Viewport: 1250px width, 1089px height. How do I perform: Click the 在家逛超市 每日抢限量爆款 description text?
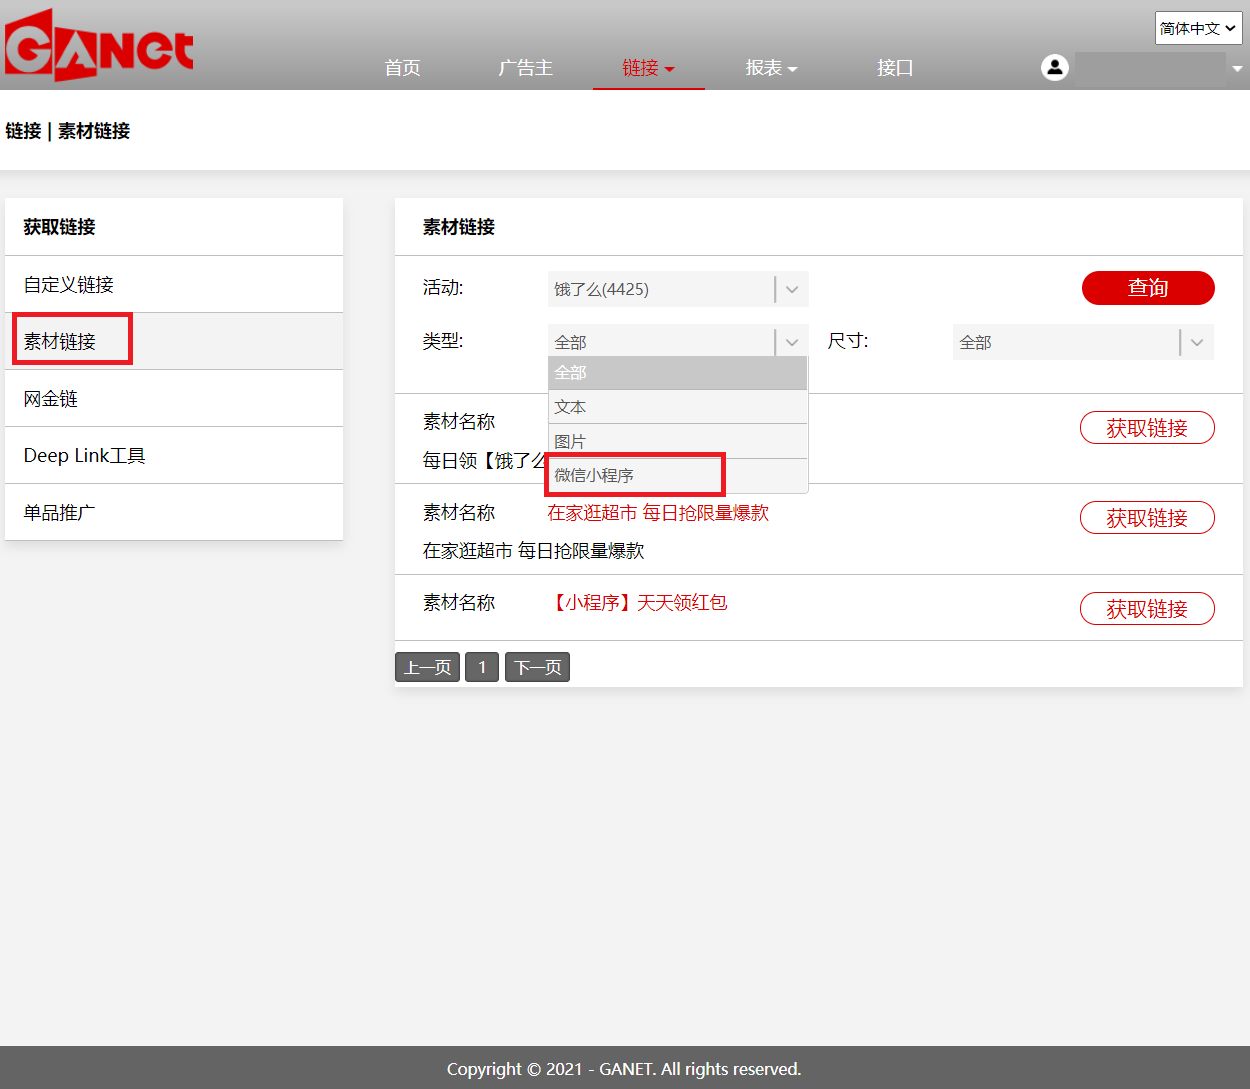(x=533, y=550)
